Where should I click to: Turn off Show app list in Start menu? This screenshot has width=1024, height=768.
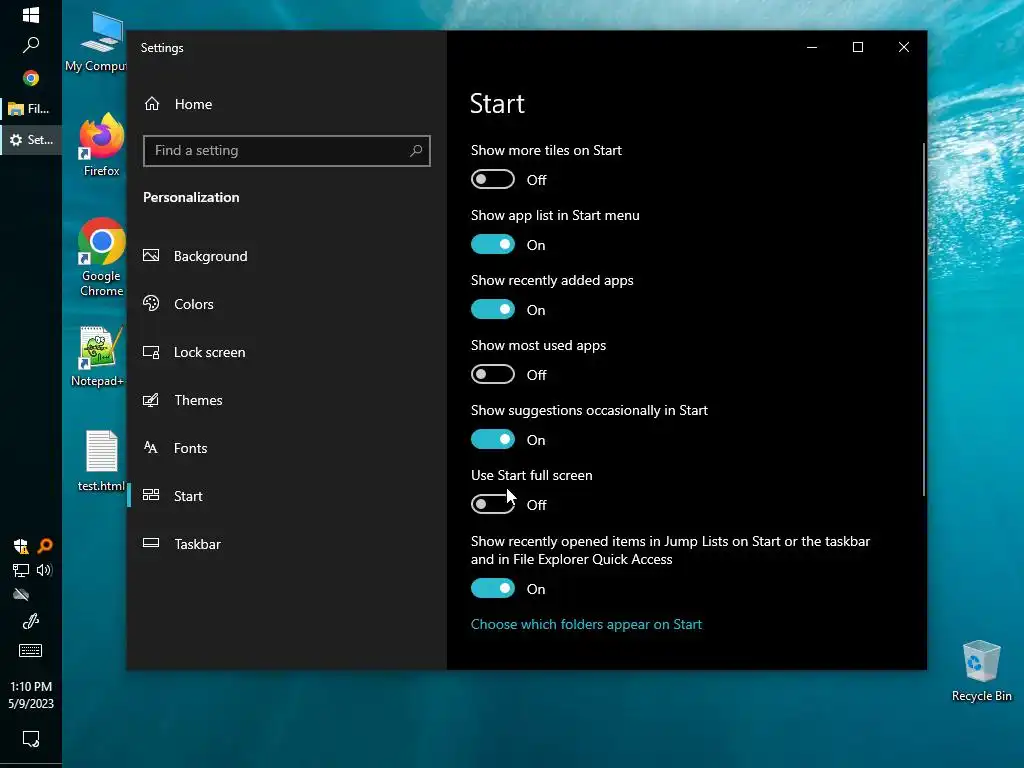[x=493, y=244]
